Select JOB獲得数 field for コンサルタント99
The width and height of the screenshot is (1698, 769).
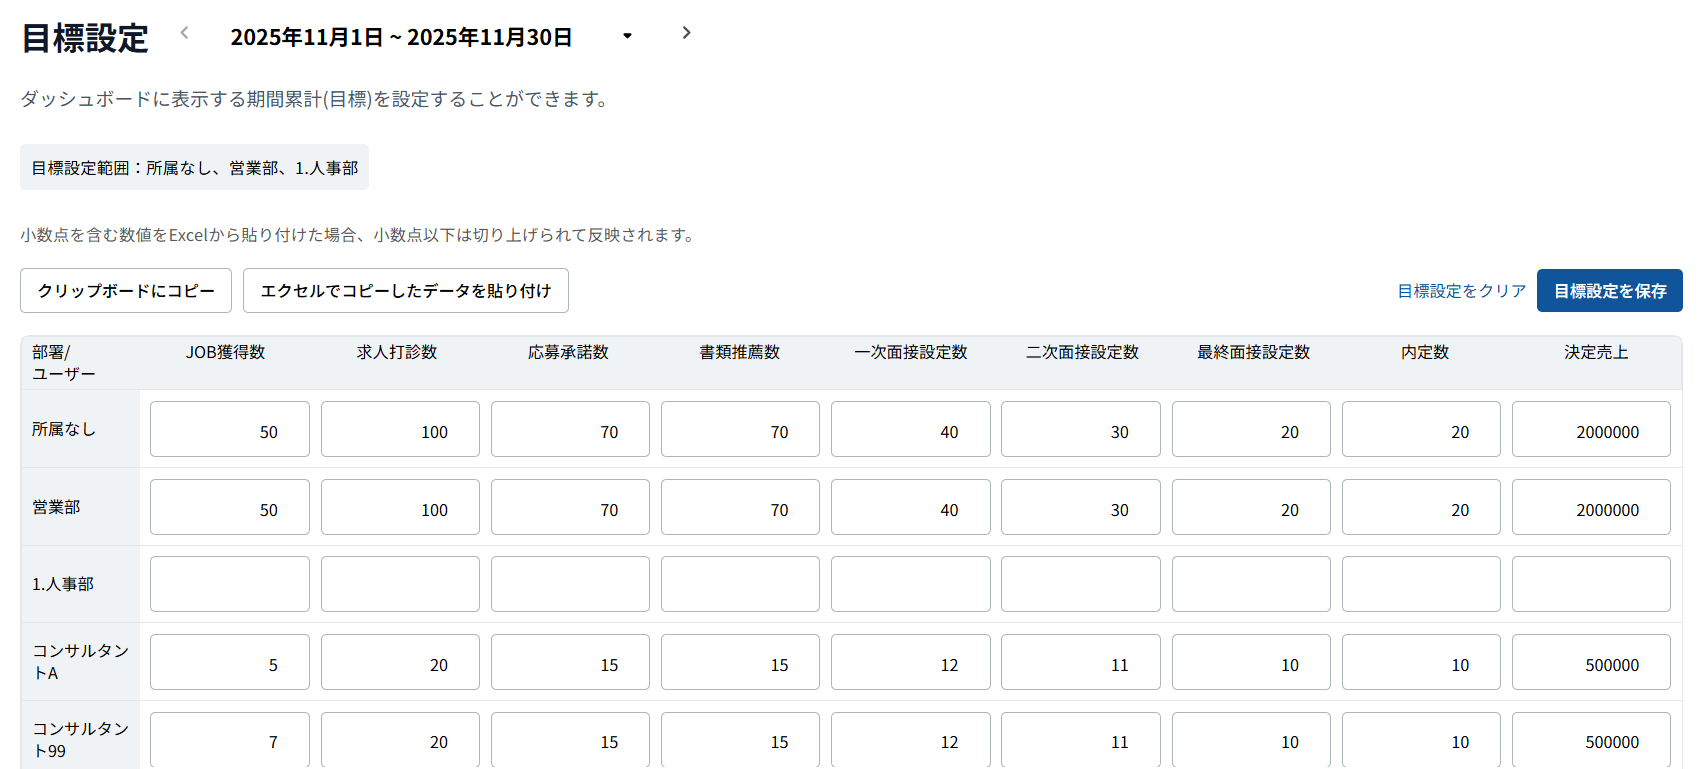click(230, 741)
